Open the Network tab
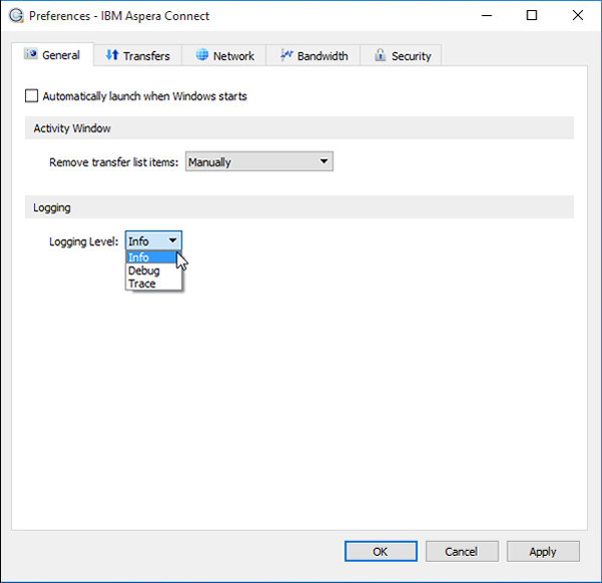The image size is (602, 583). [225, 56]
